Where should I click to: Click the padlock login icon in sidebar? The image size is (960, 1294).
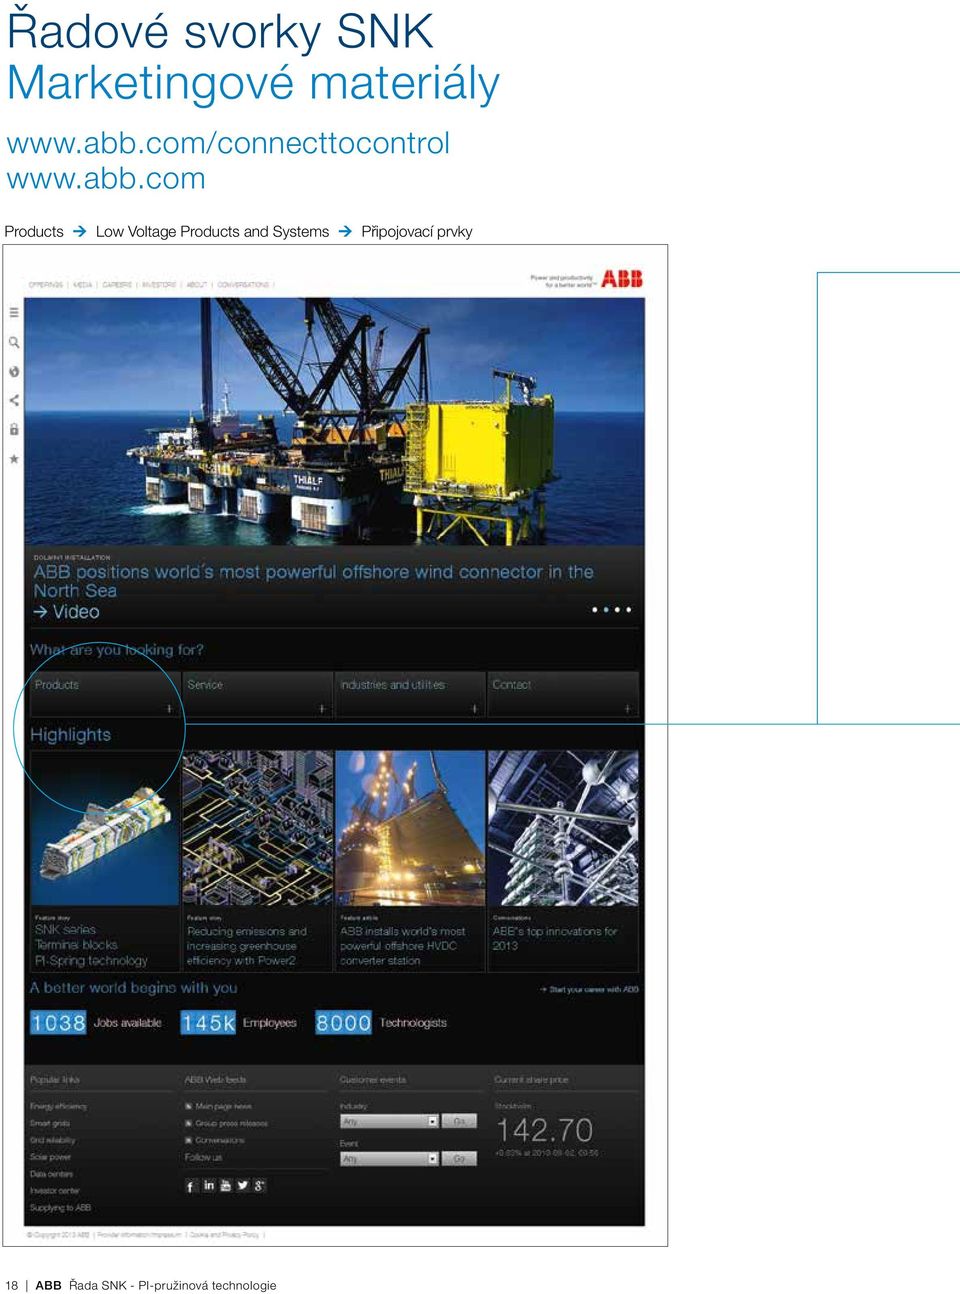tap(14, 429)
